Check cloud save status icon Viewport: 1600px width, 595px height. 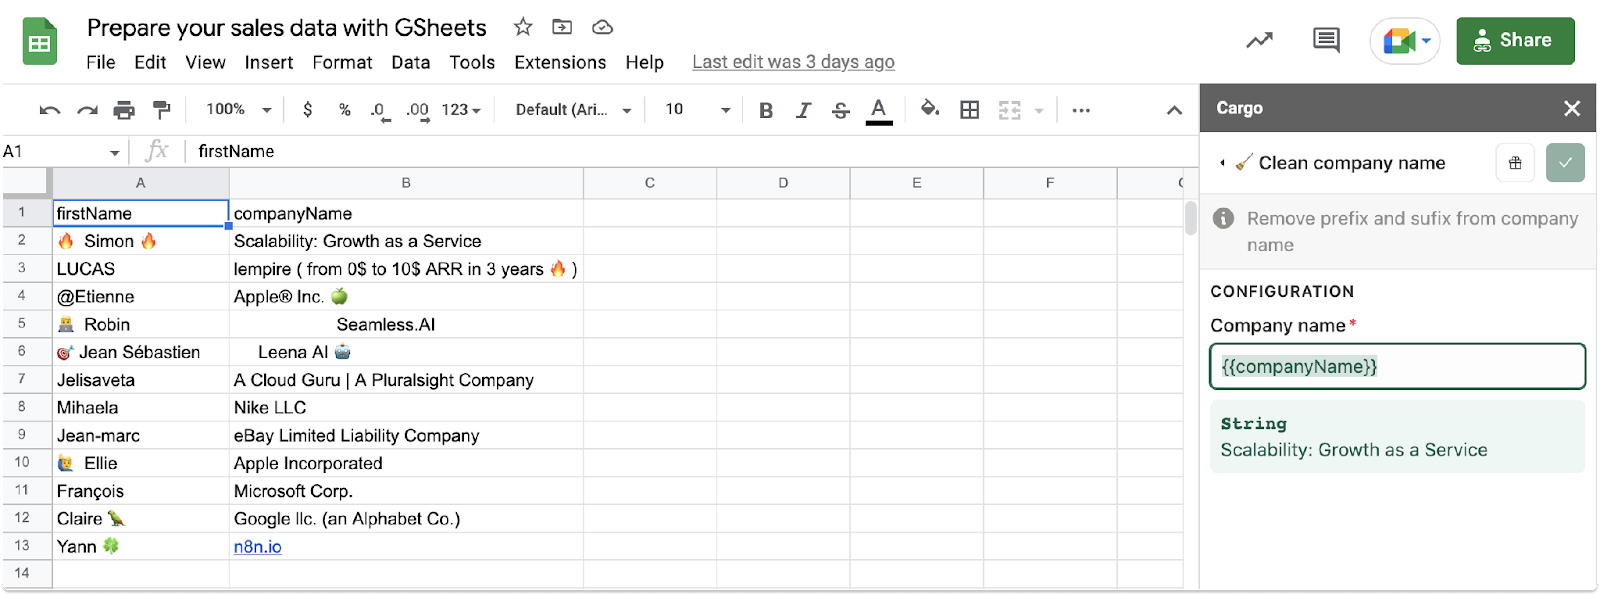pos(602,27)
